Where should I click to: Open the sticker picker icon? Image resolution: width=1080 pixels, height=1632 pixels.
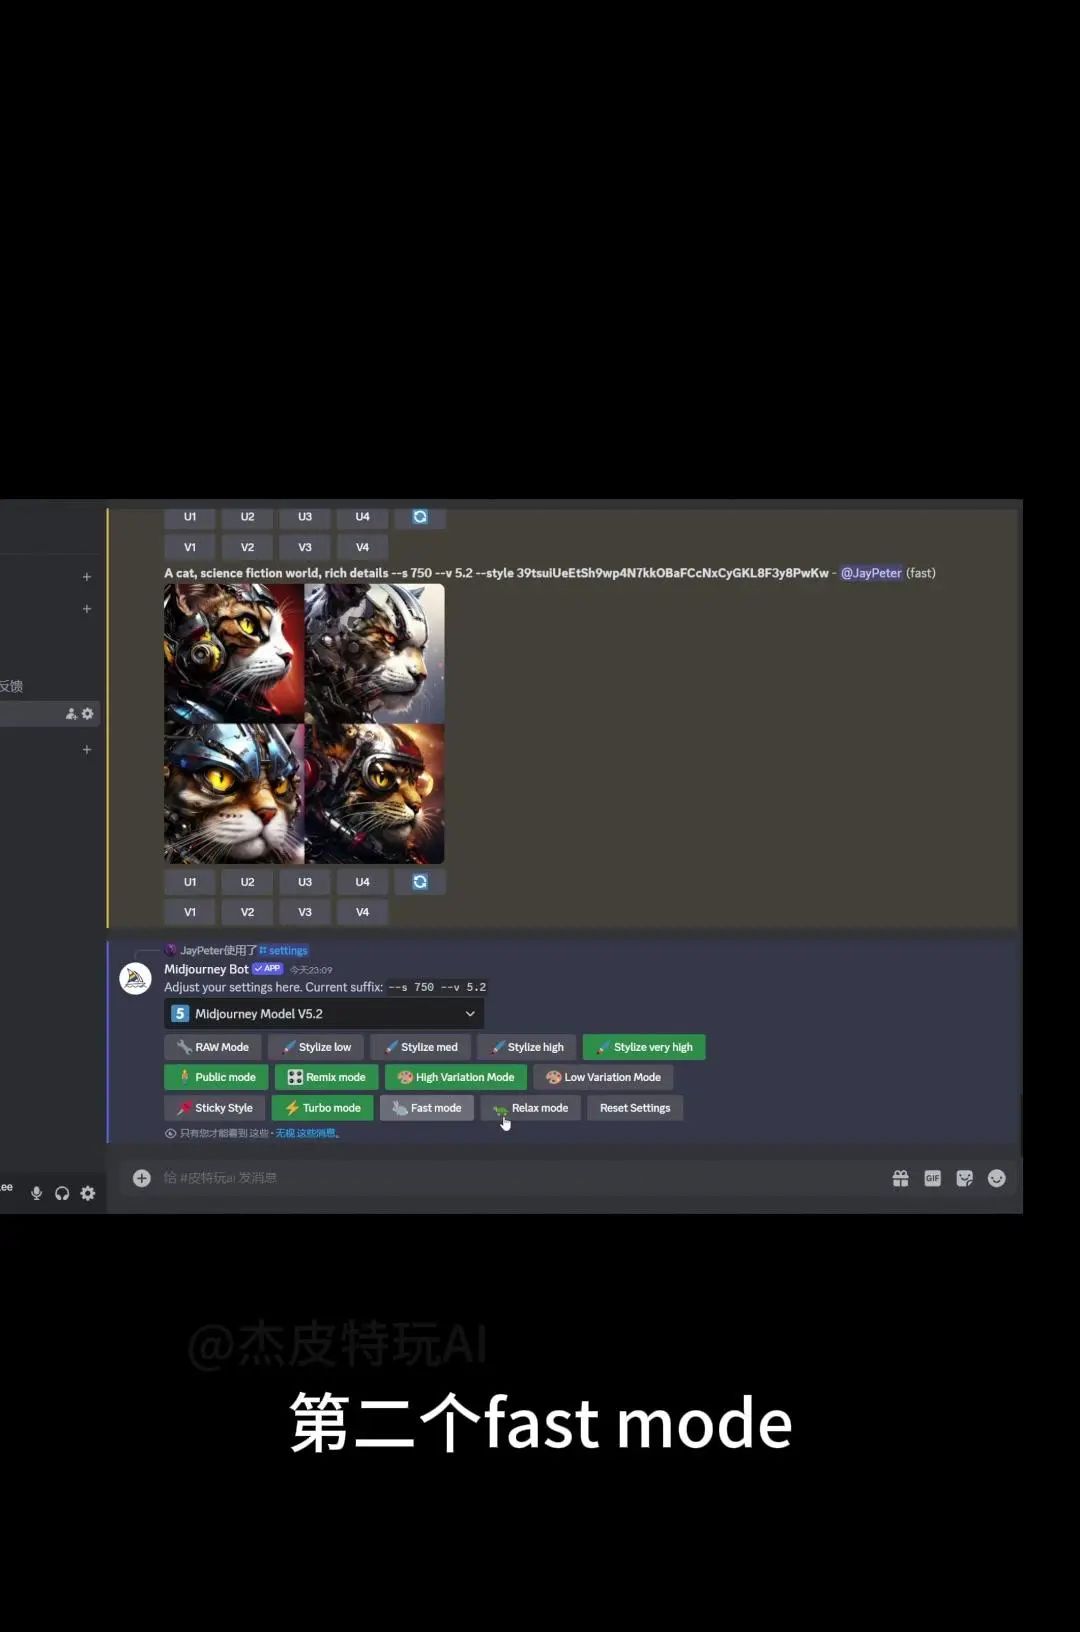965,1178
